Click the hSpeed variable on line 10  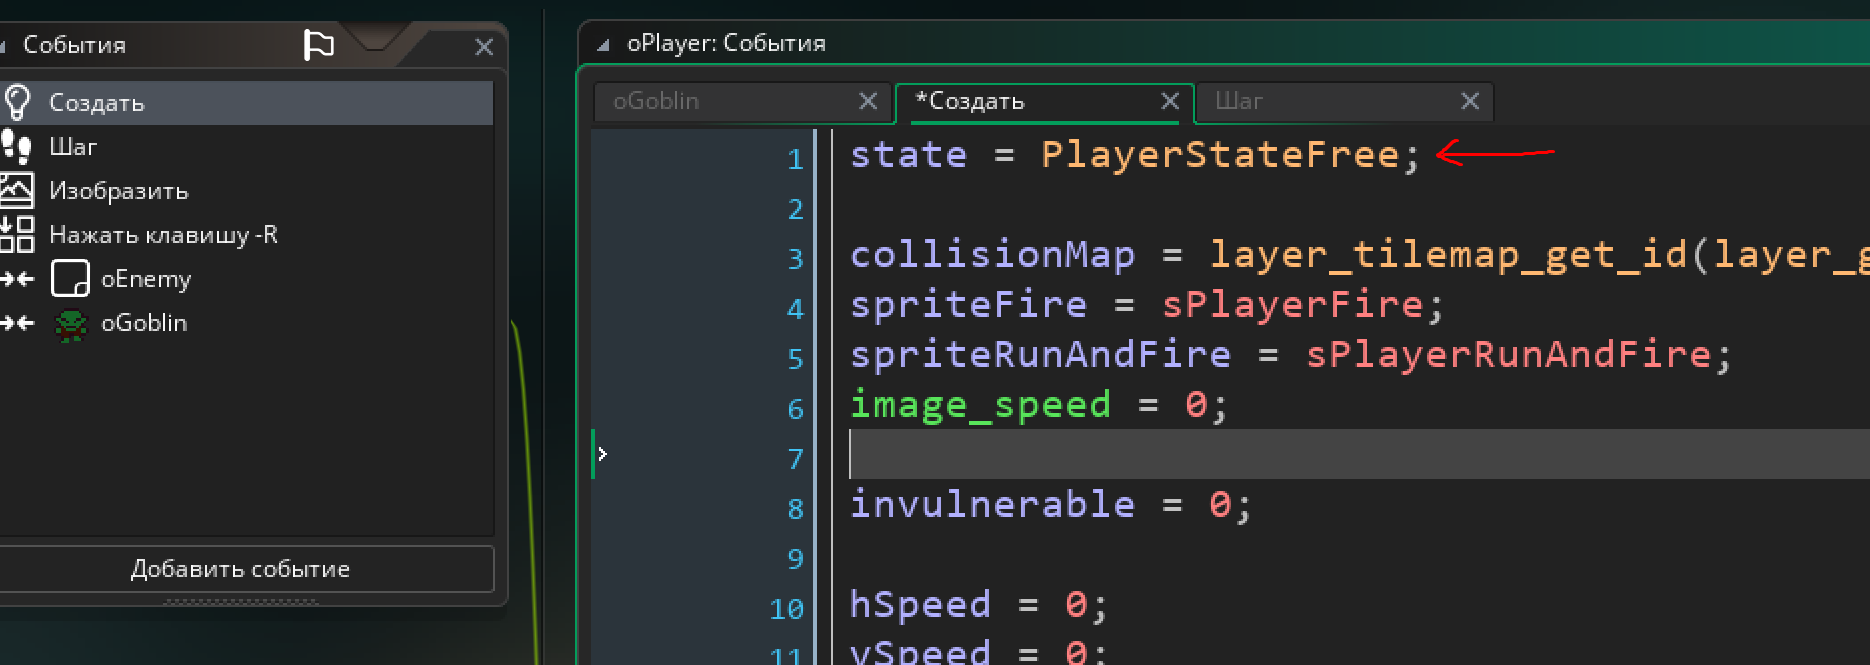click(x=921, y=606)
